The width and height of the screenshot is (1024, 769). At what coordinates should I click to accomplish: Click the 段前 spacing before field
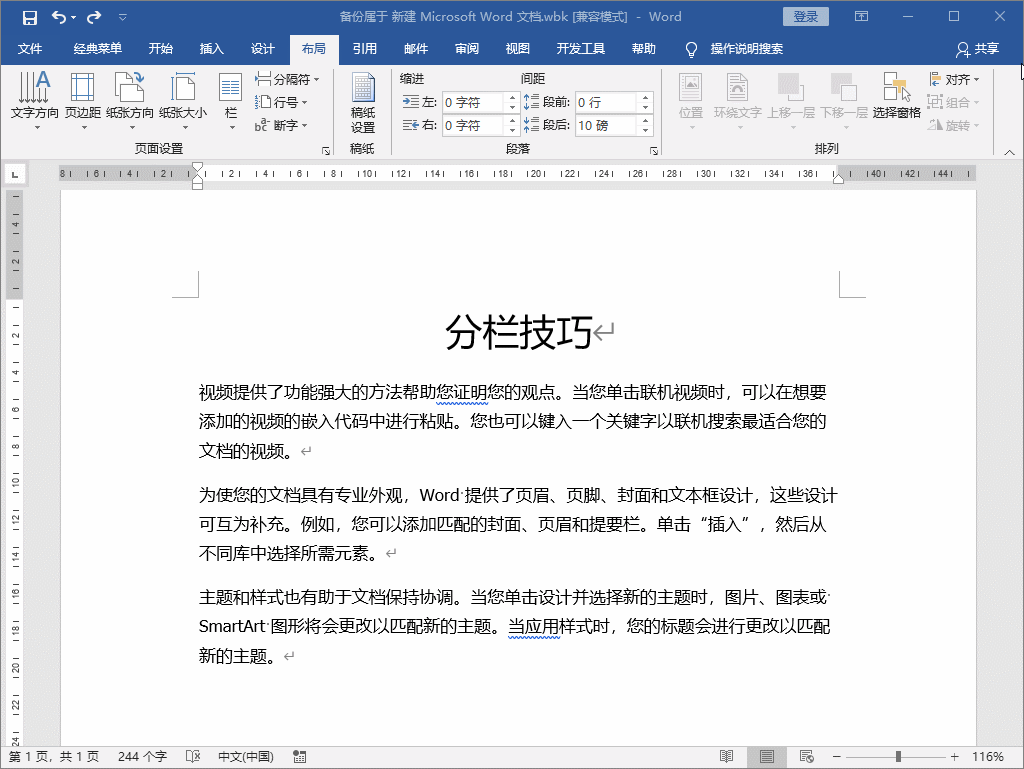[x=605, y=102]
